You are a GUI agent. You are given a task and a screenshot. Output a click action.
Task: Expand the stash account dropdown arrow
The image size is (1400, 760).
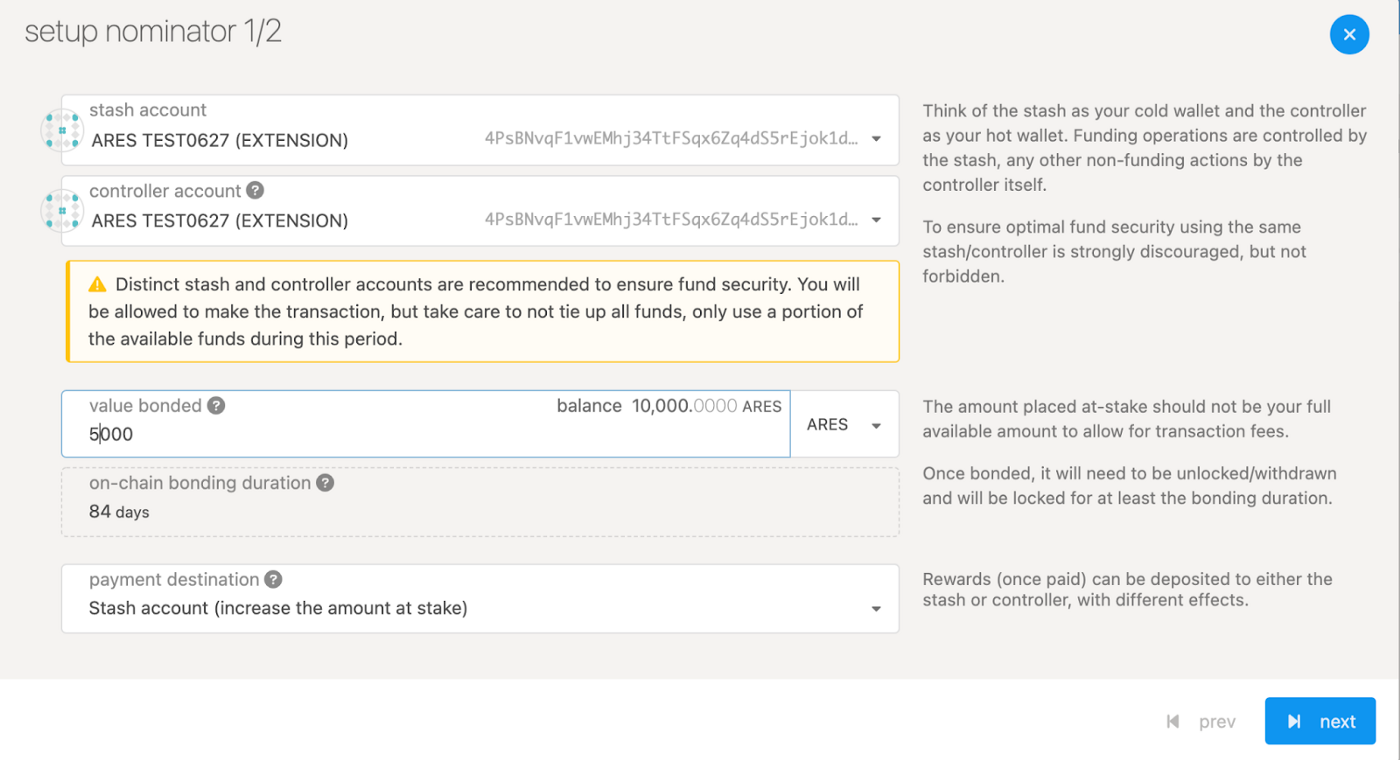click(x=876, y=140)
